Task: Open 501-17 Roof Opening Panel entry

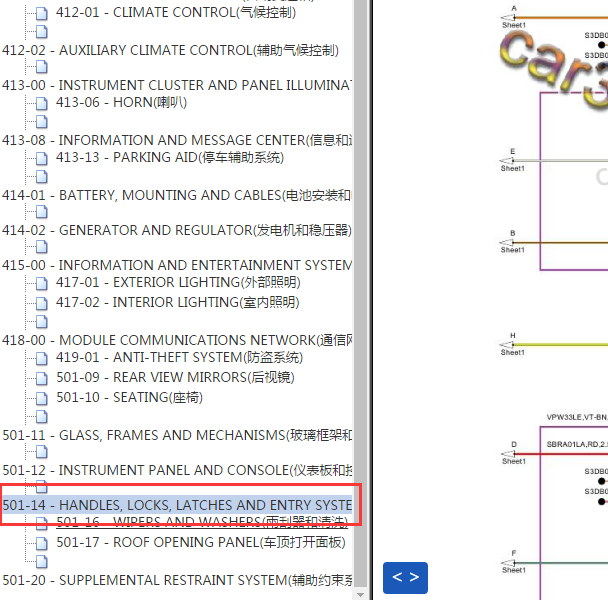Action: (x=201, y=543)
